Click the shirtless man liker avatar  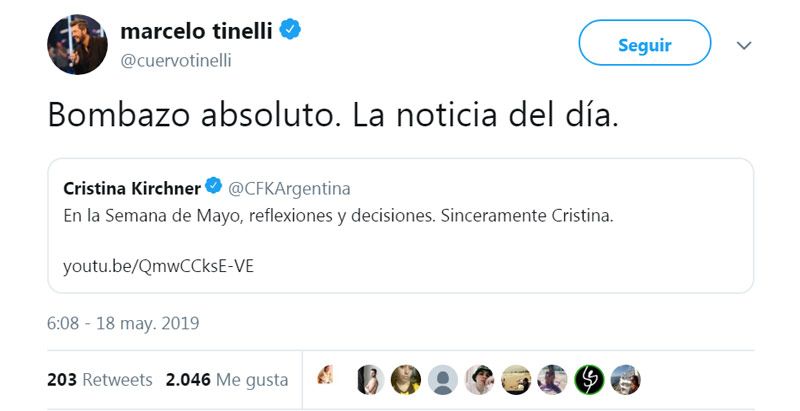371,379
